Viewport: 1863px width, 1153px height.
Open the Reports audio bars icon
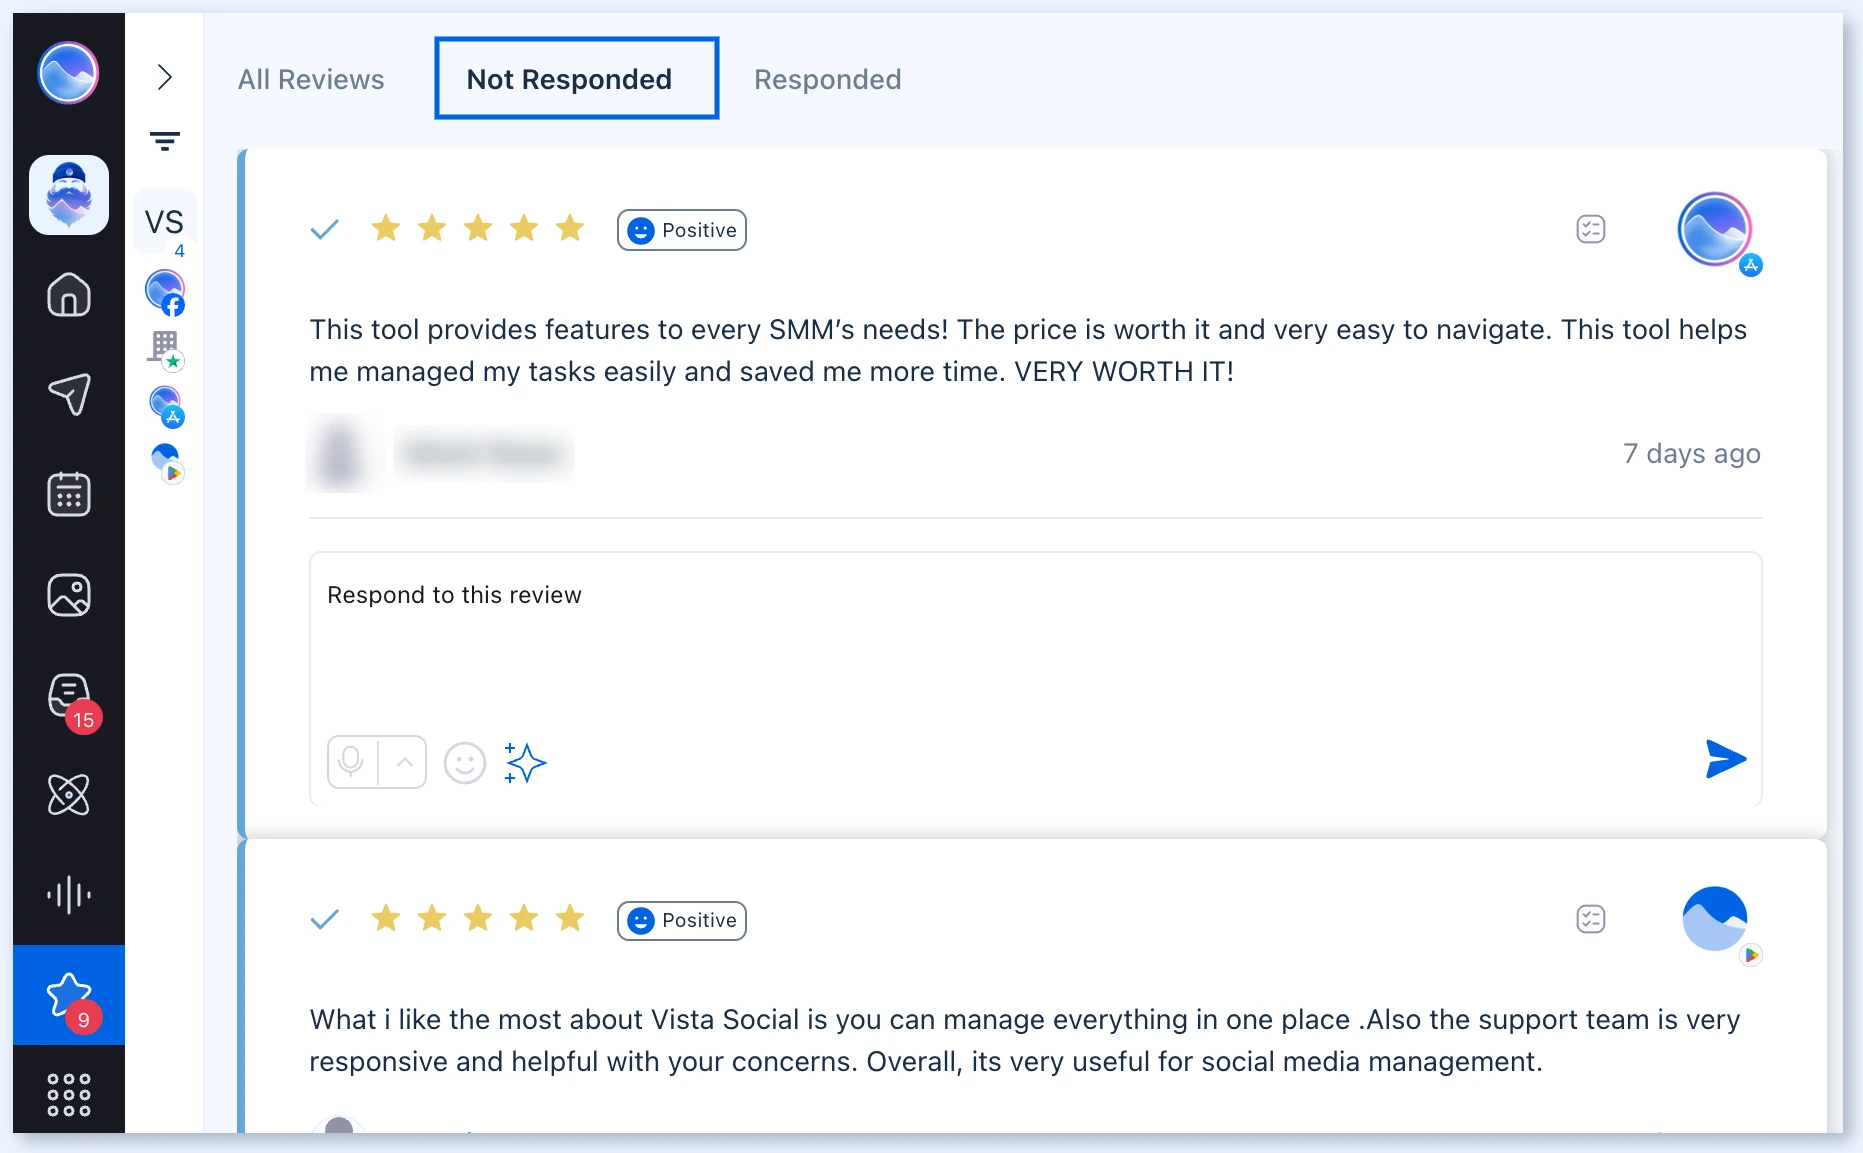pyautogui.click(x=69, y=895)
